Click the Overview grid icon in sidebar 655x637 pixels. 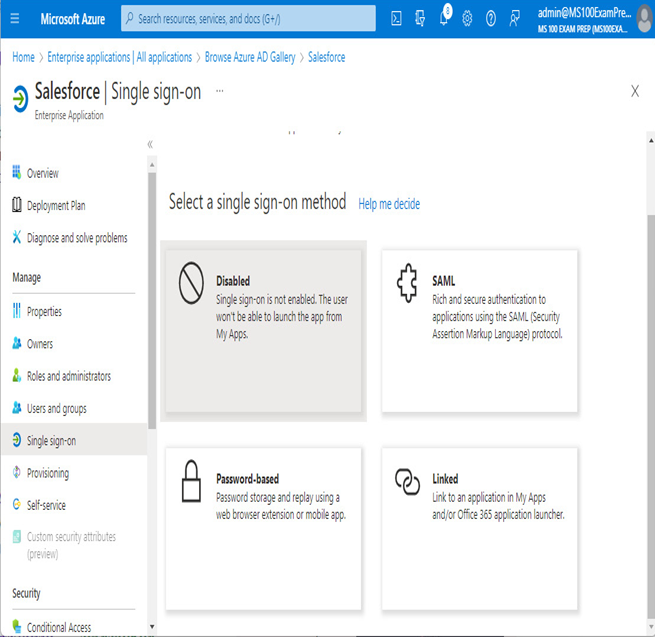tap(16, 172)
